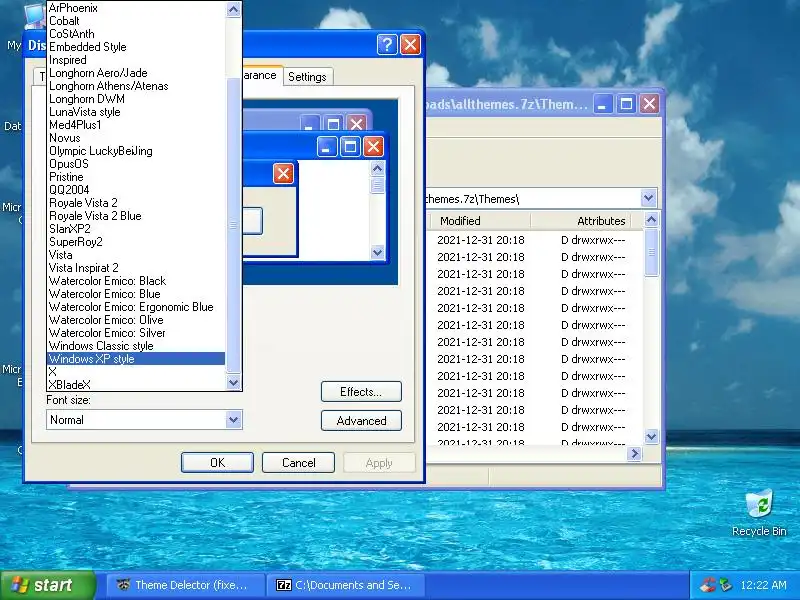The image size is (800, 600).
Task: Pick Longhorn DWM from the list
Action: [136, 99]
